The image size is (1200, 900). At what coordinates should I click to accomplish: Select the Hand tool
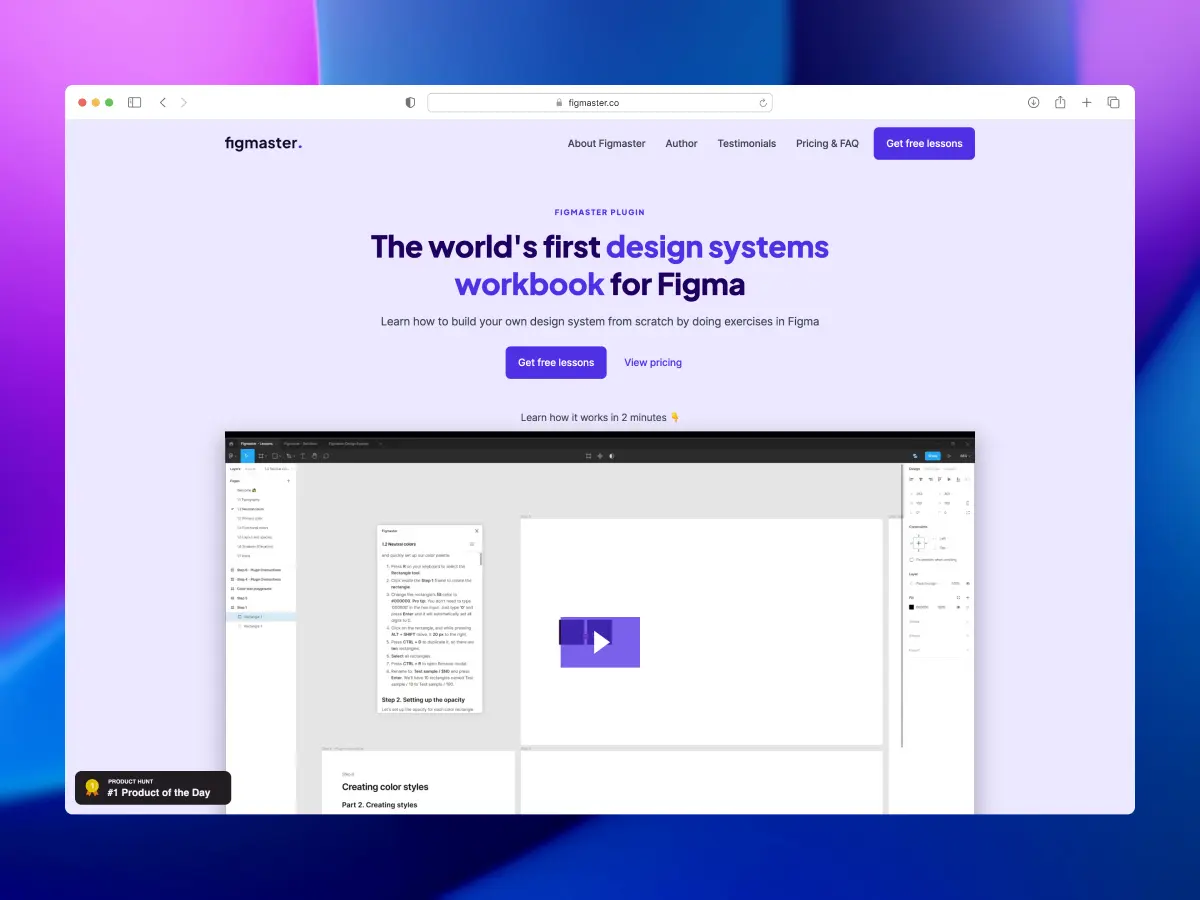315,455
